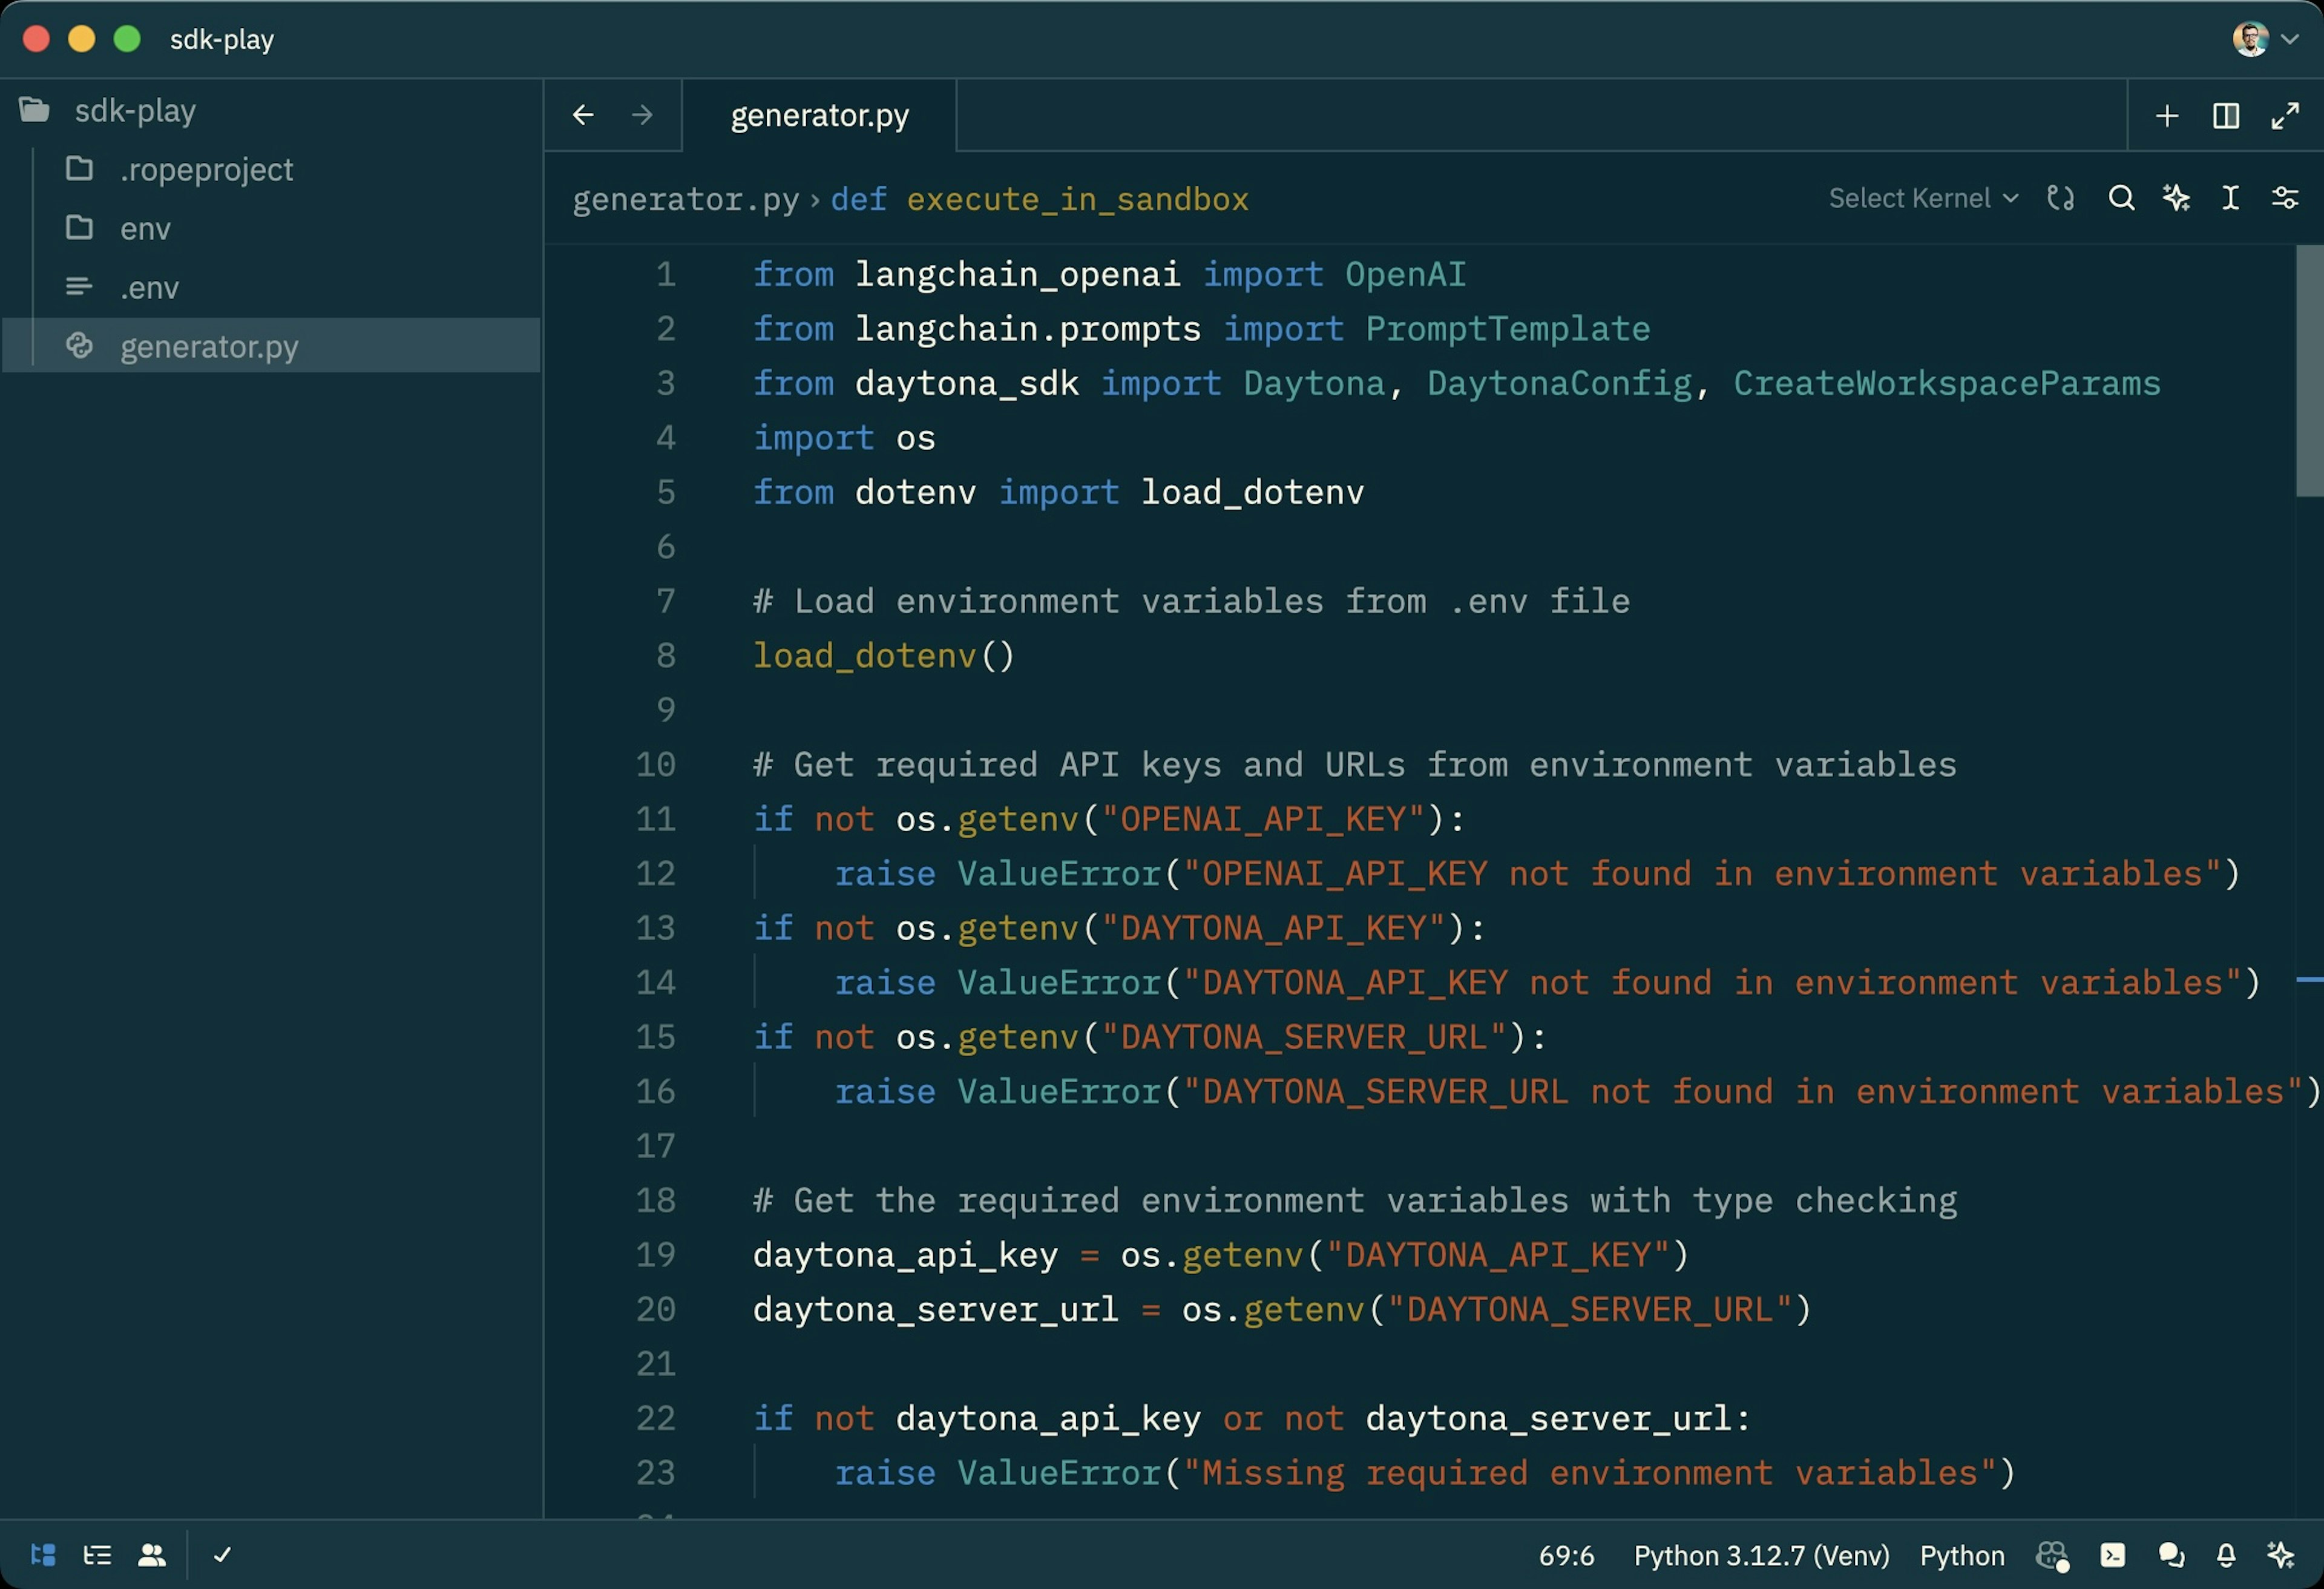Click CreateWorkspaceParams on line 3
Screen dimensions: 2324x1589
point(1947,383)
